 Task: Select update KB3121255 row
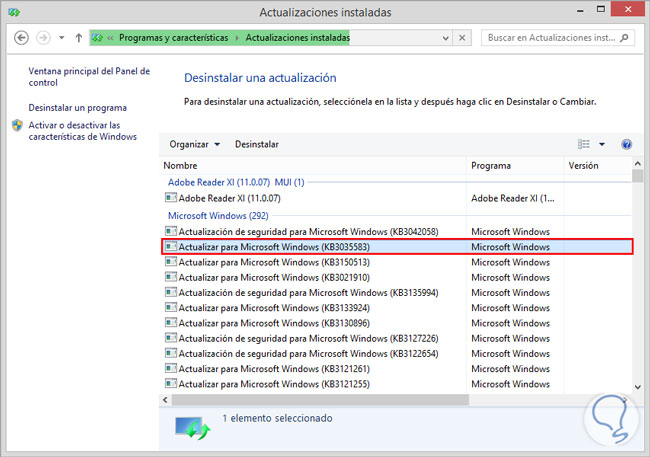(396, 384)
